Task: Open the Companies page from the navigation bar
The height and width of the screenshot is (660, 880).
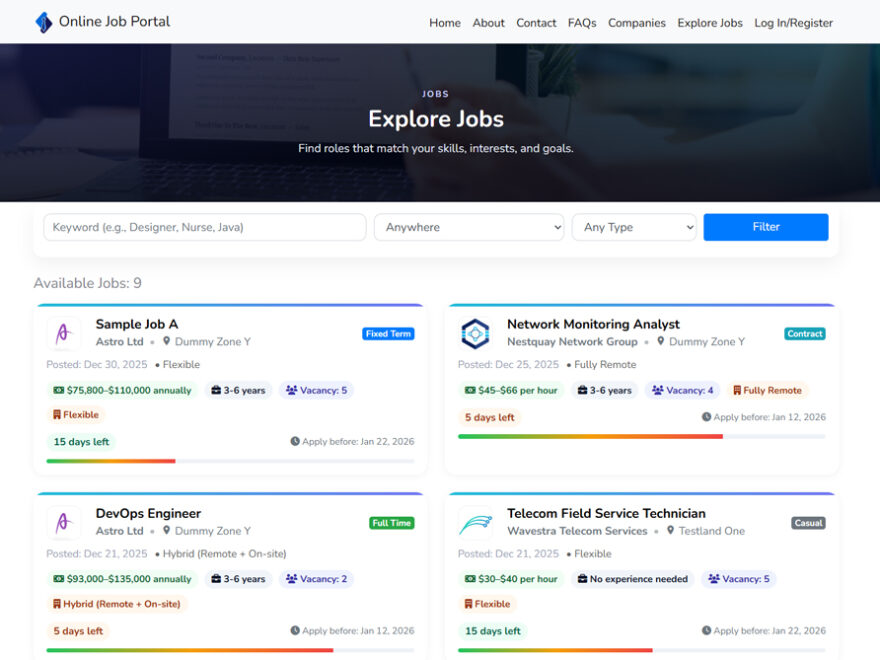Action: (636, 22)
